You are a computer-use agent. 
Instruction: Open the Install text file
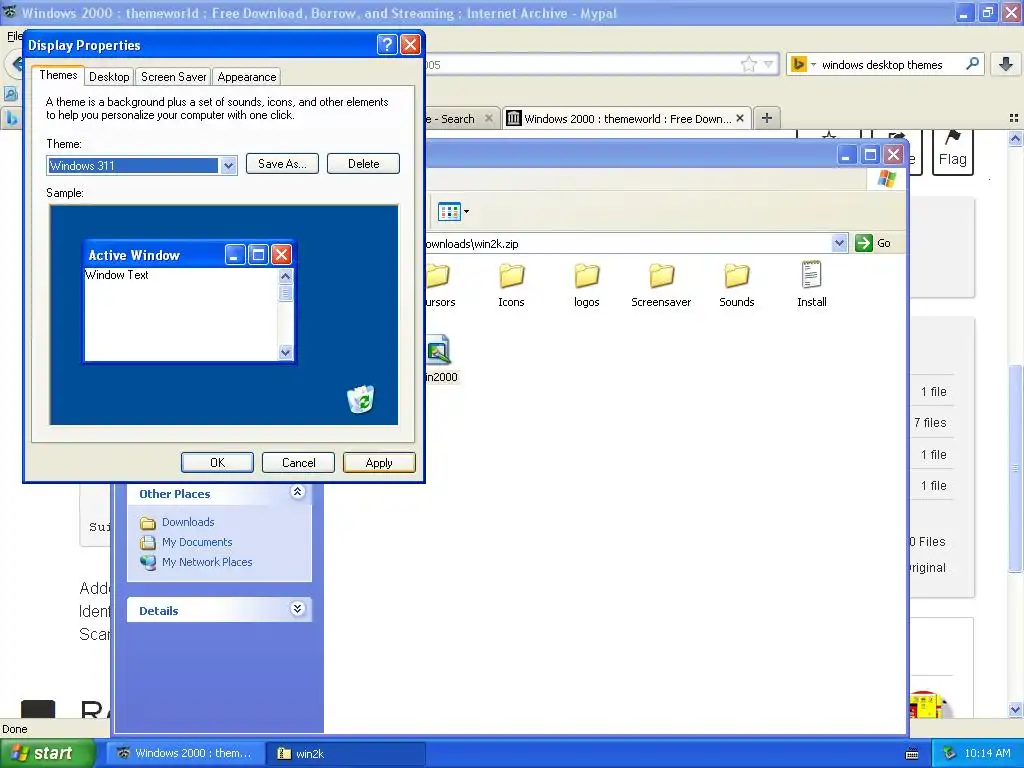[812, 285]
